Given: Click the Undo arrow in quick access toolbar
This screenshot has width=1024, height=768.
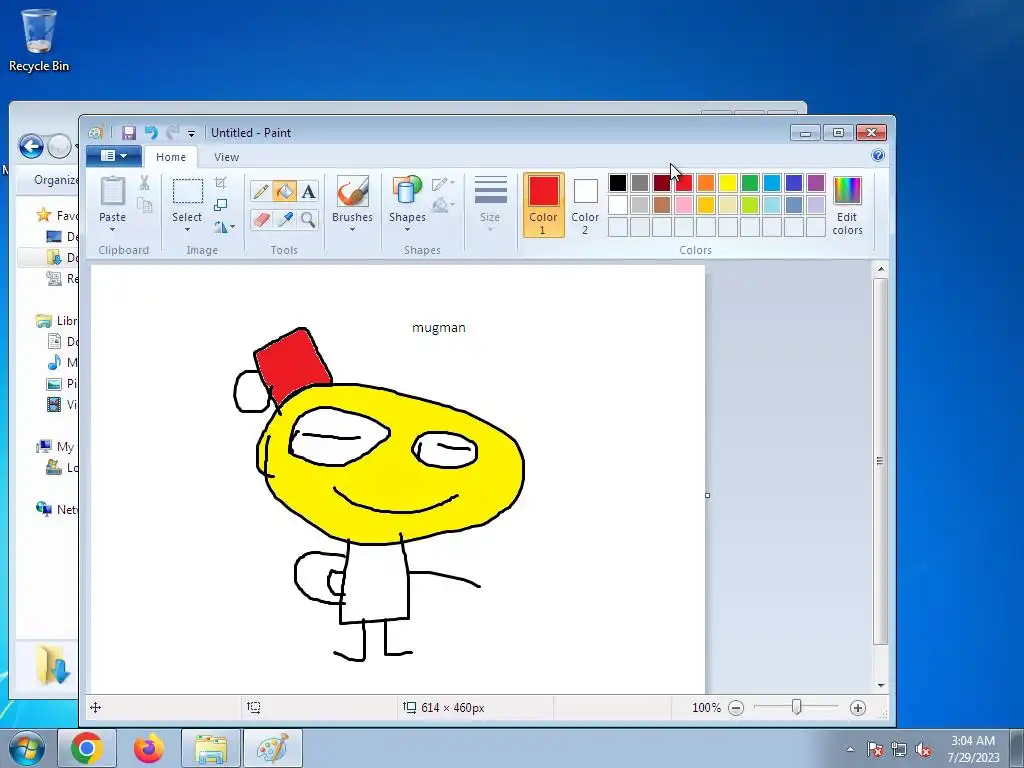Looking at the screenshot, I should pyautogui.click(x=151, y=133).
